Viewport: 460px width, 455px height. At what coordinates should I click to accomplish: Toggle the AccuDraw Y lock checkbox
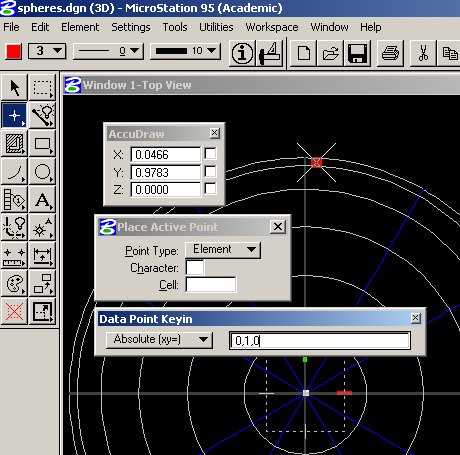pyautogui.click(x=210, y=172)
